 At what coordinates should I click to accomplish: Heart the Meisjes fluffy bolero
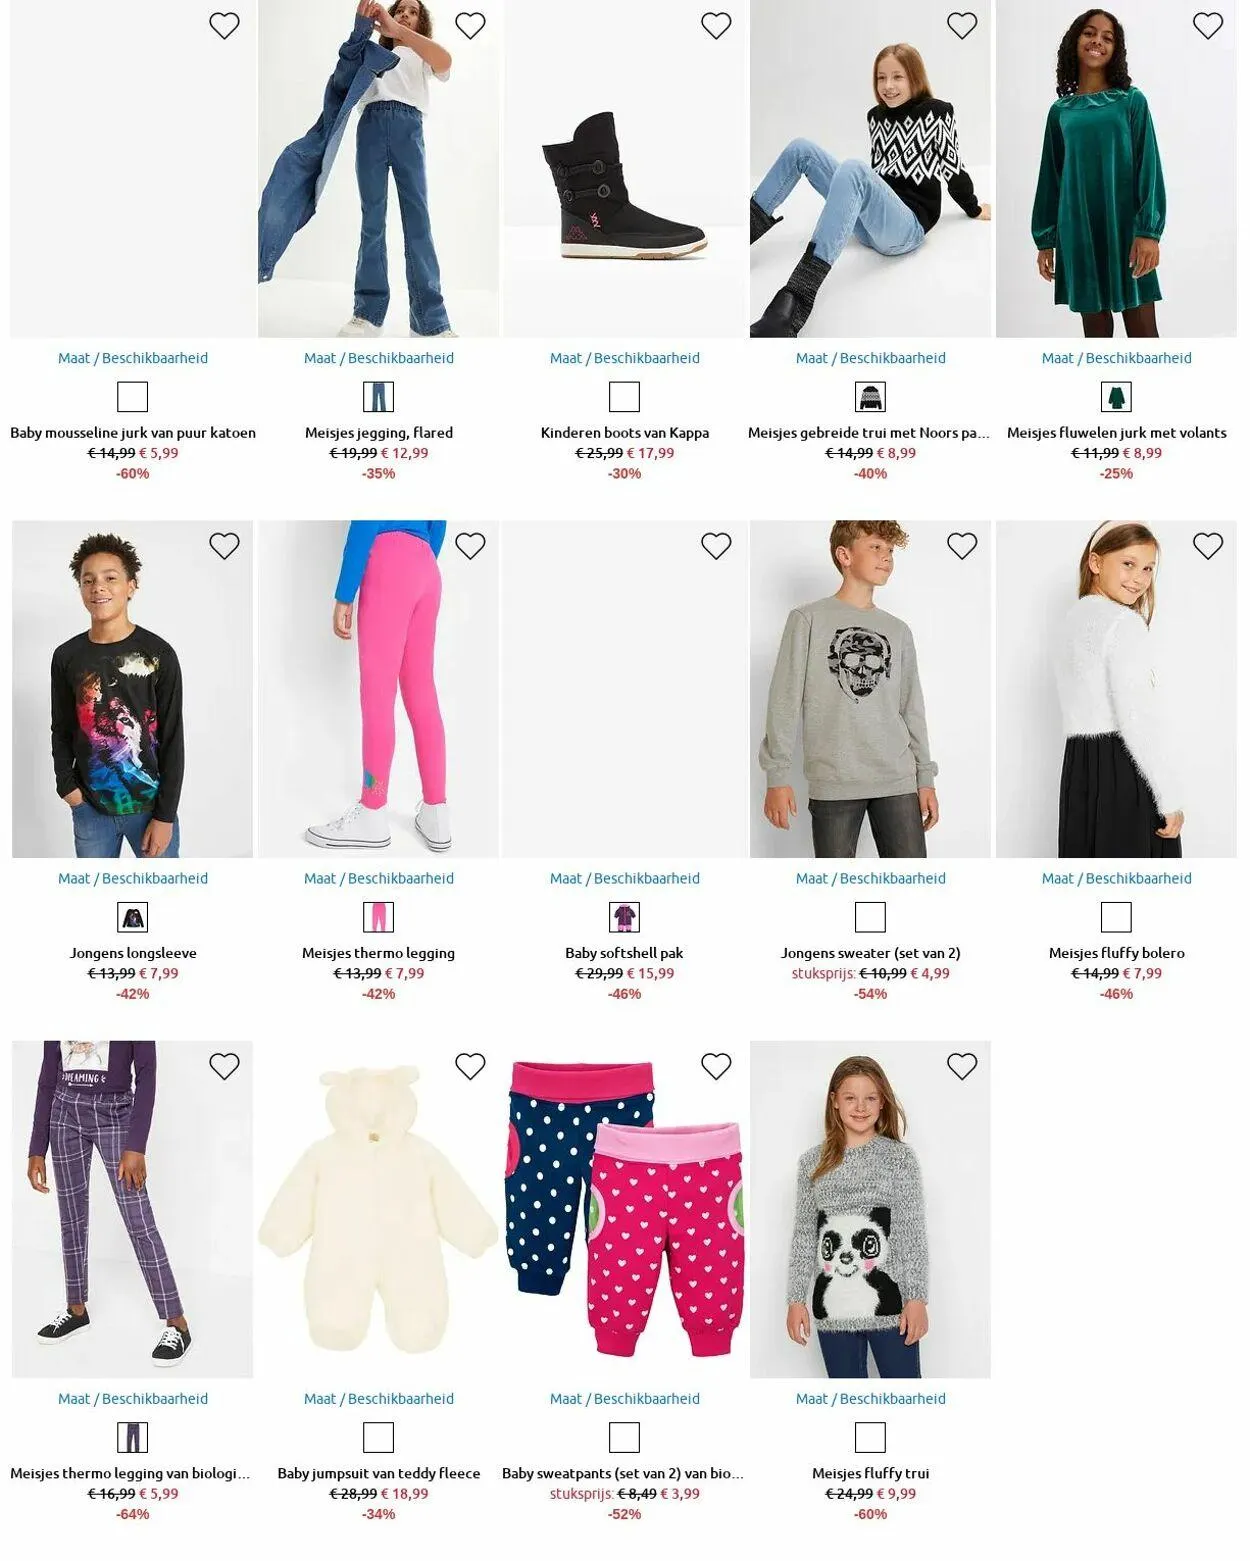(1208, 546)
